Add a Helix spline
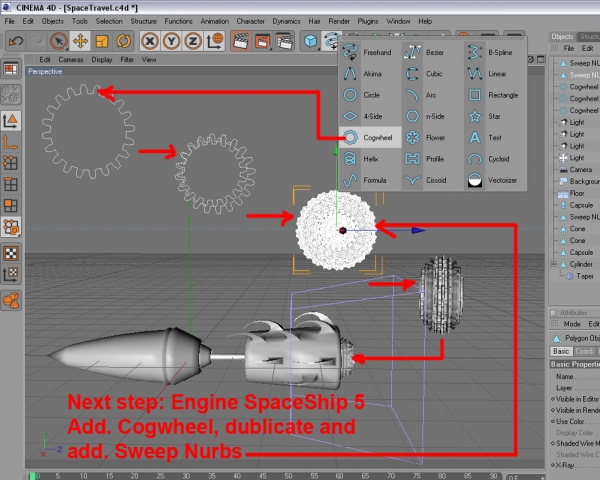 tap(370, 158)
